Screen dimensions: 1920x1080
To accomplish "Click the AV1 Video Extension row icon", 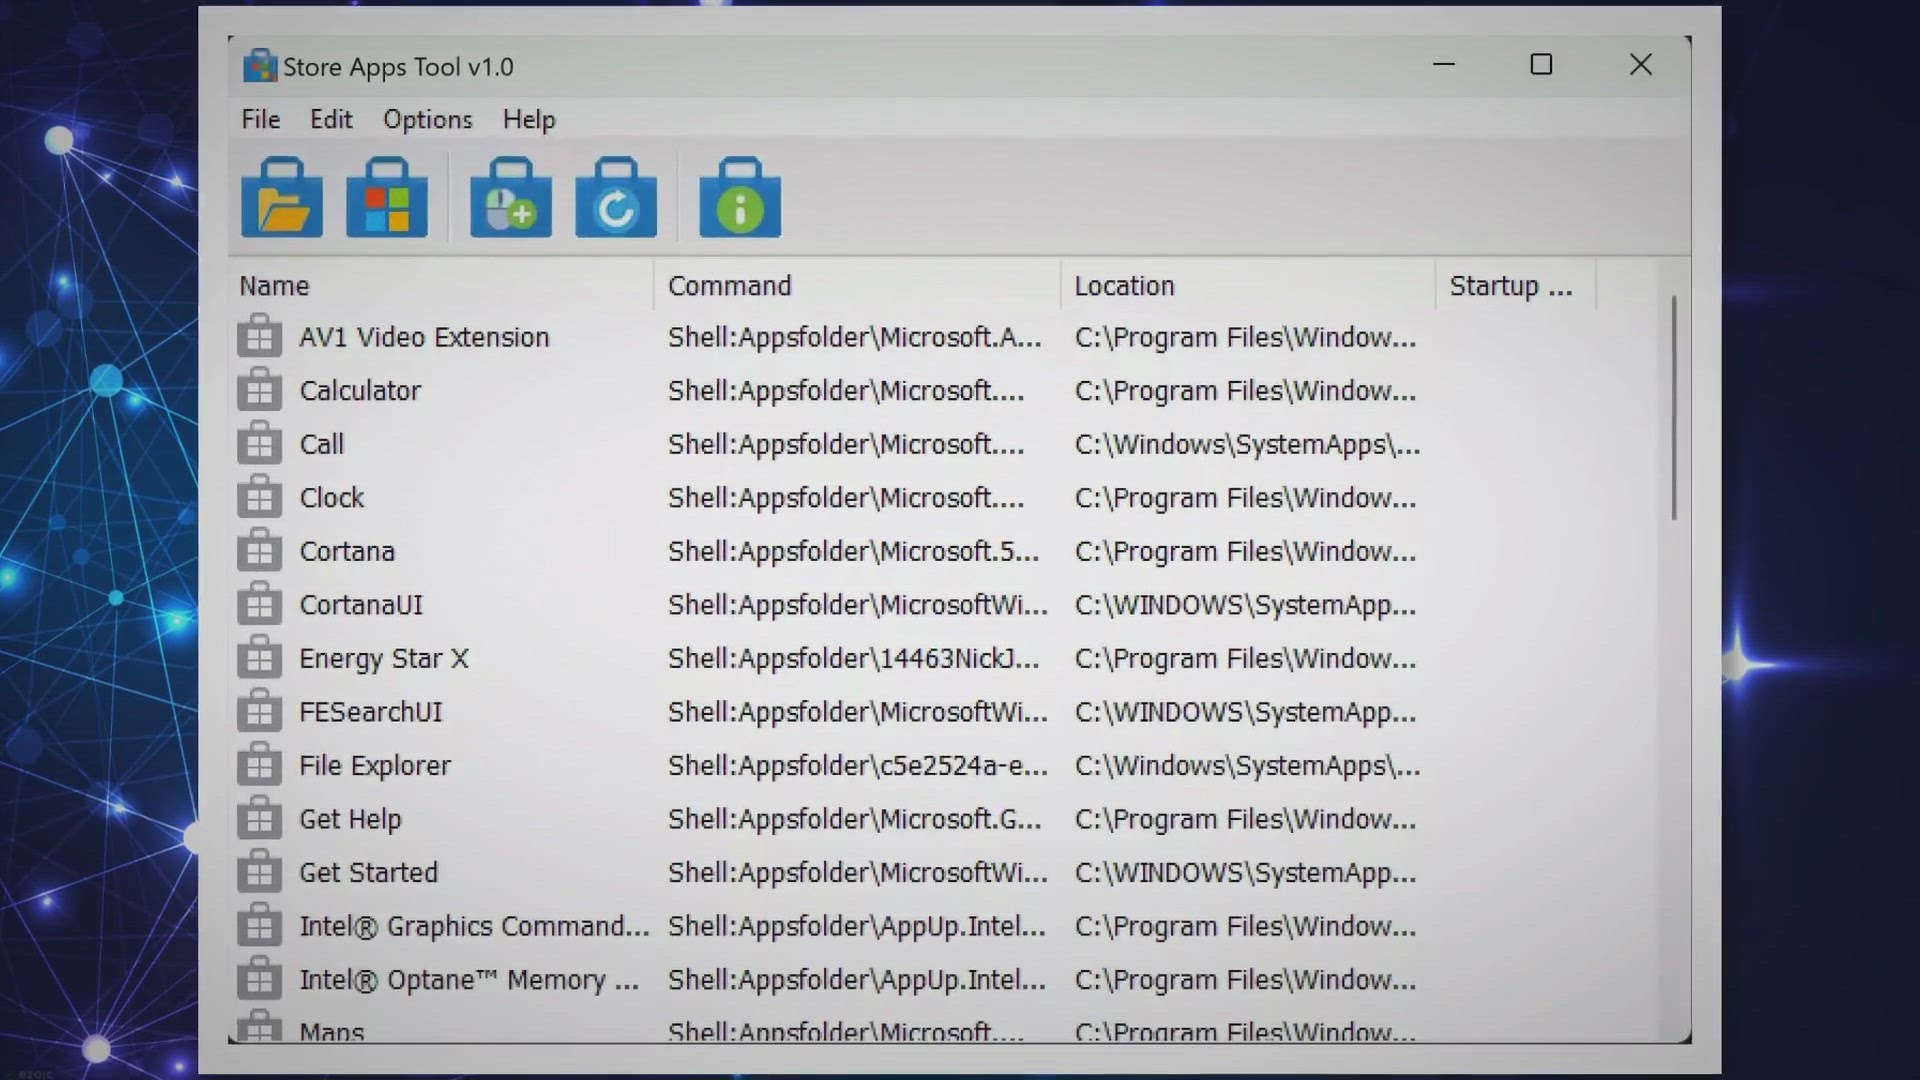I will coord(259,336).
